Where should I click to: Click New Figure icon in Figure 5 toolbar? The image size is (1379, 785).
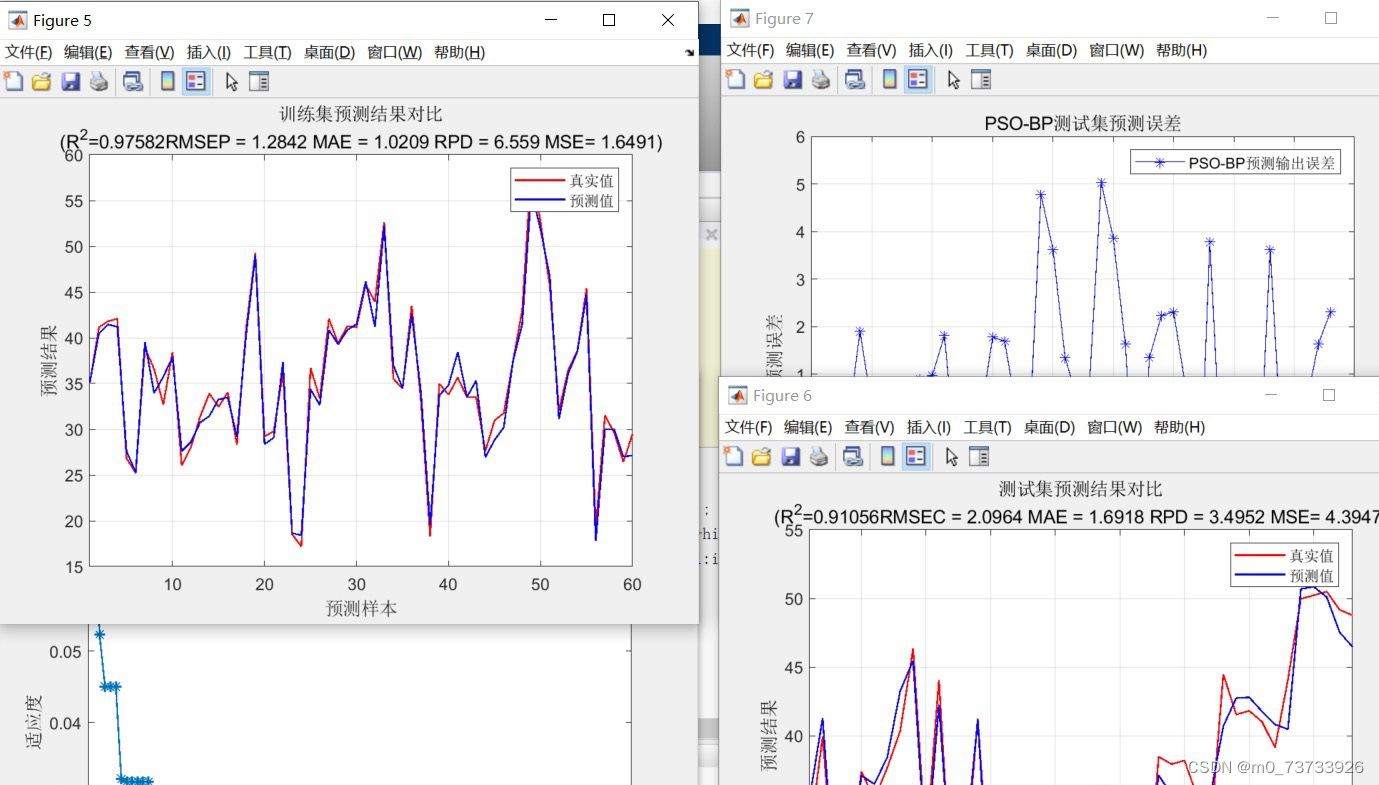[13, 81]
